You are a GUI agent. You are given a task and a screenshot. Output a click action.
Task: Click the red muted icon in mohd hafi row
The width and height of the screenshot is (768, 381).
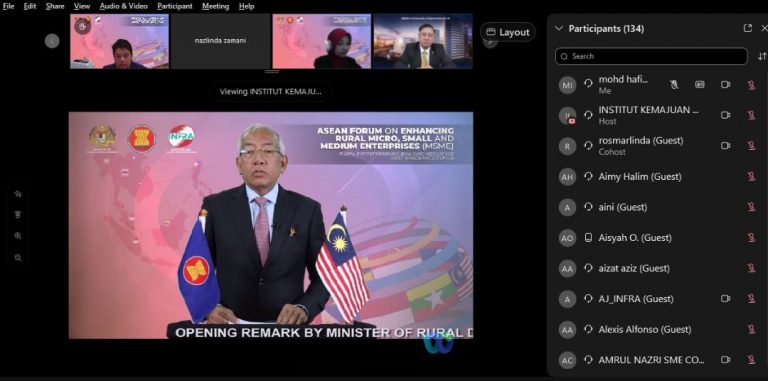point(751,85)
